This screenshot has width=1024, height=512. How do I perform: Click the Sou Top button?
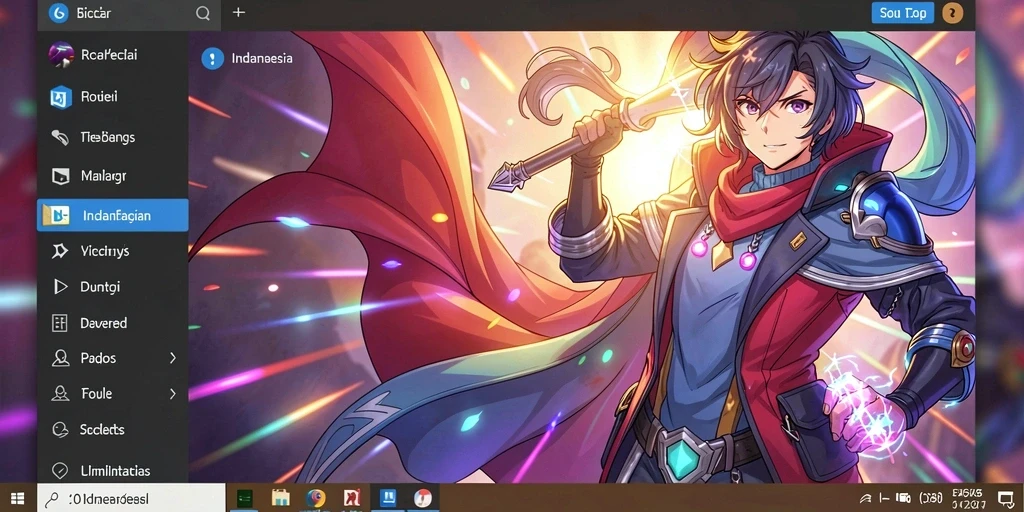coord(903,12)
